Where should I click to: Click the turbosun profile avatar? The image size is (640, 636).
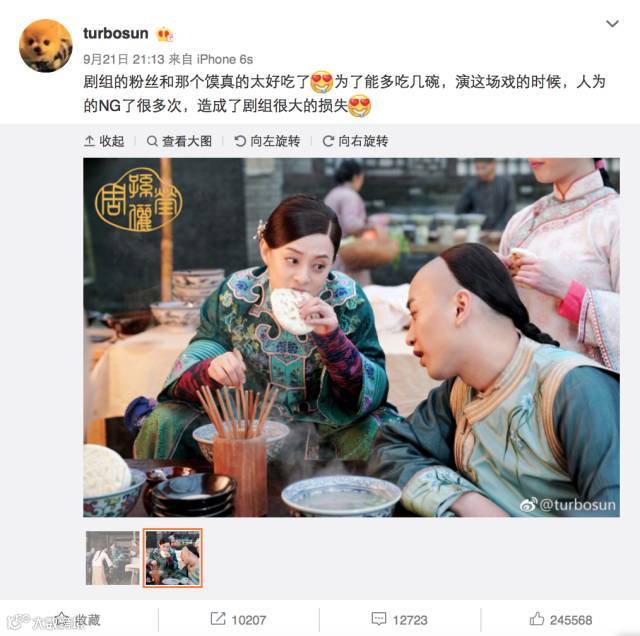(x=46, y=46)
